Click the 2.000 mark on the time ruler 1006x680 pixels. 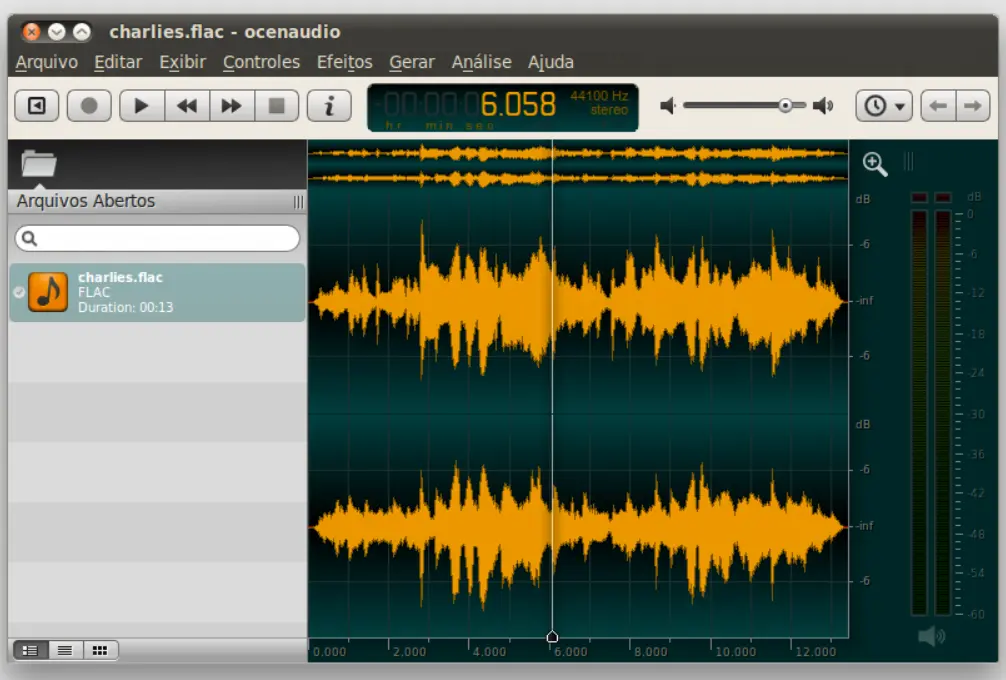409,652
